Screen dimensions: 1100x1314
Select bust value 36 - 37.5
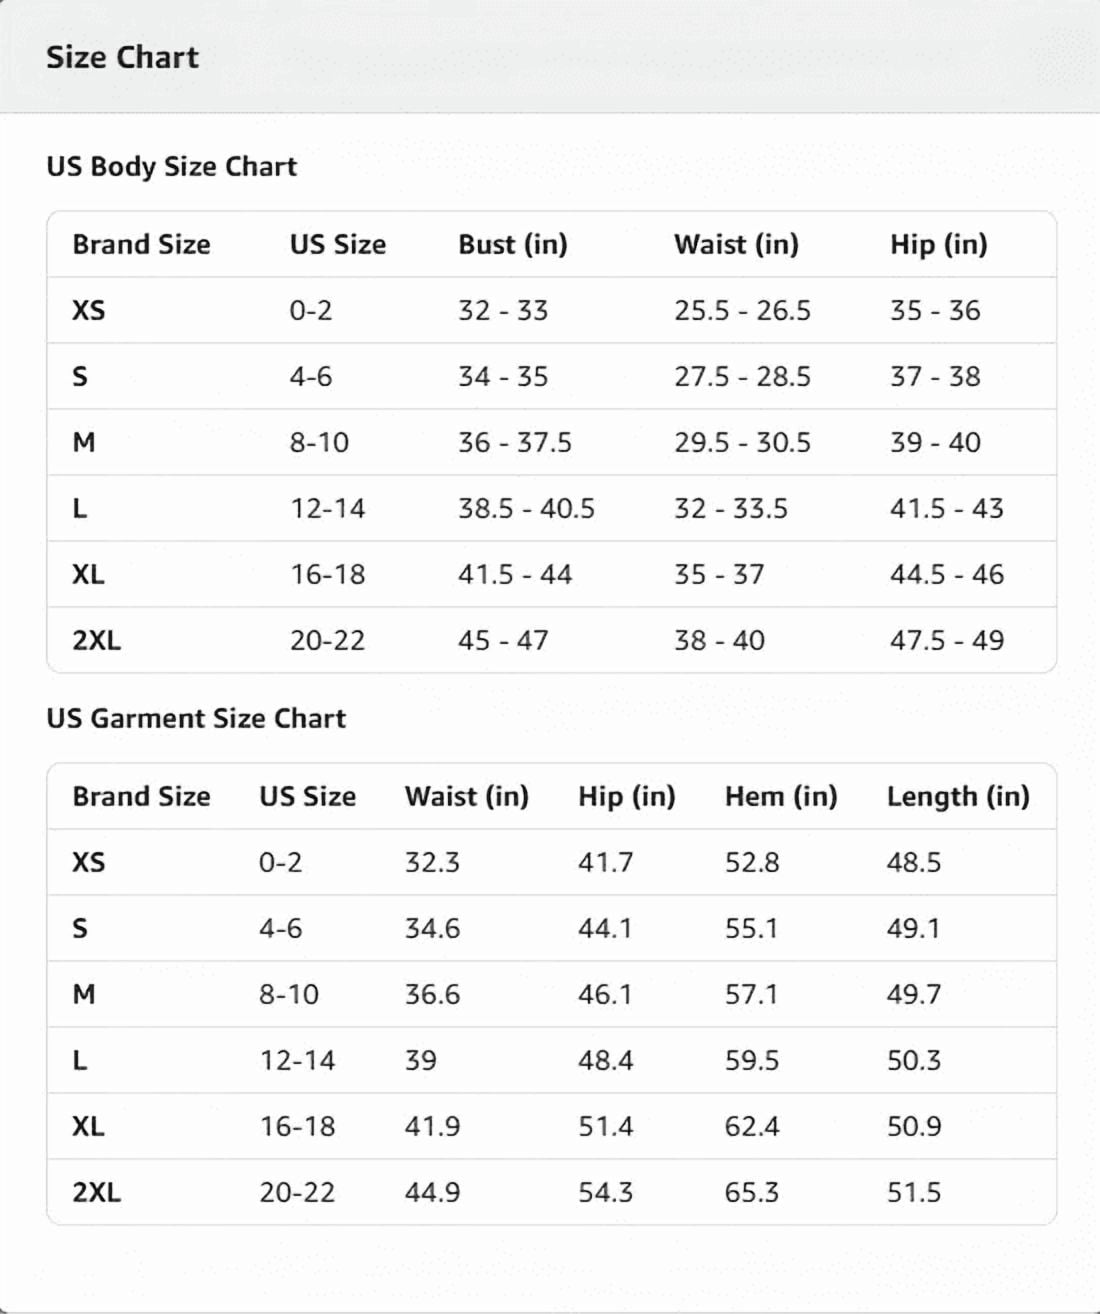tap(515, 442)
